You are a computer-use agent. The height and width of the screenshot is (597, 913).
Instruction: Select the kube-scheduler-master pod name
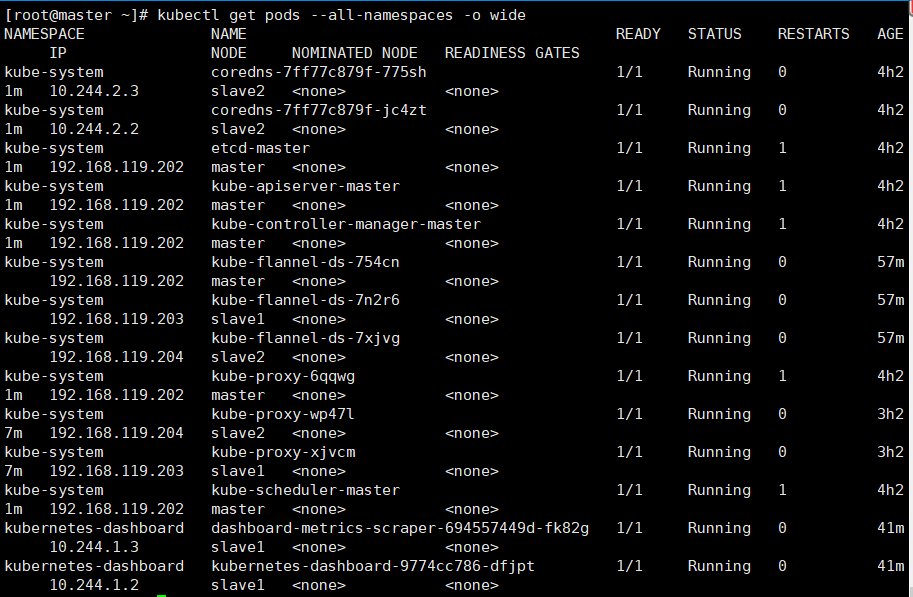pos(306,490)
